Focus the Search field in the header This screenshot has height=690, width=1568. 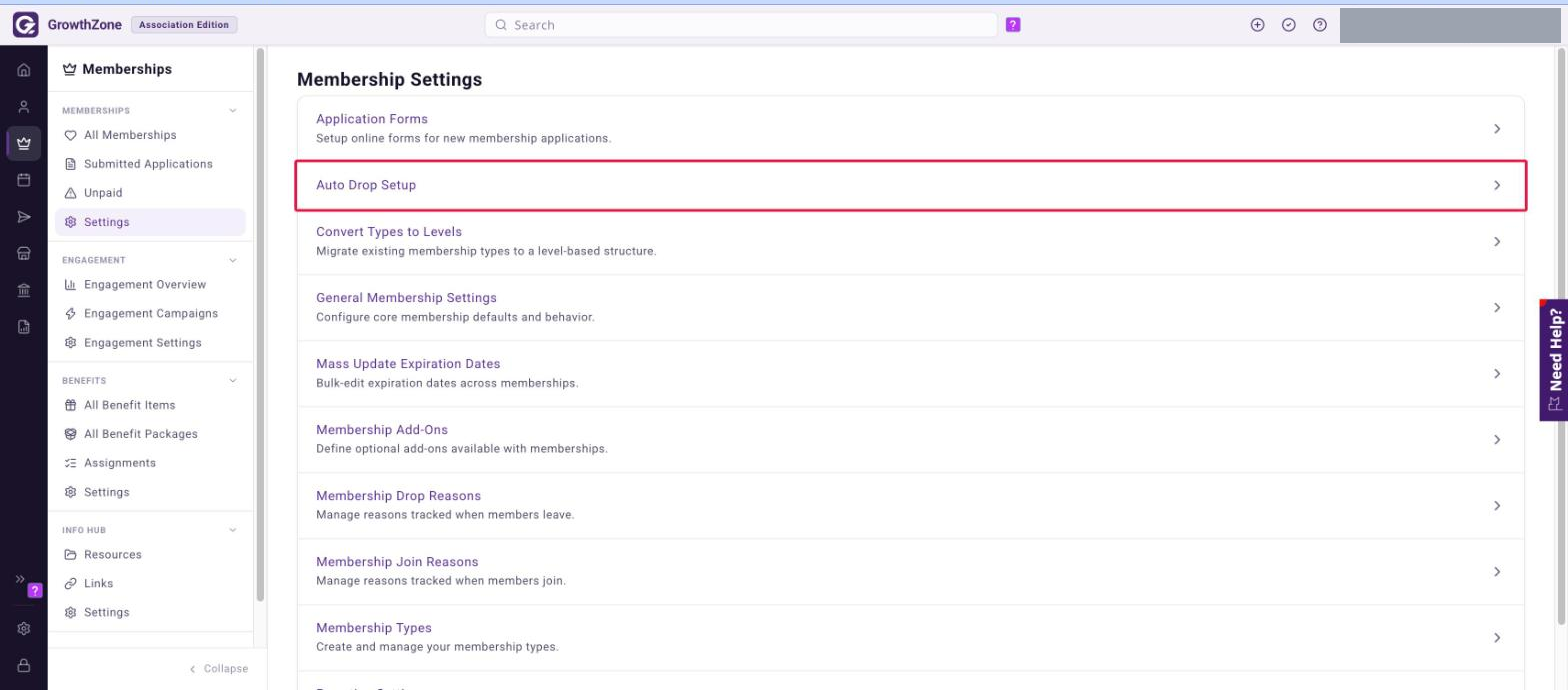(741, 25)
